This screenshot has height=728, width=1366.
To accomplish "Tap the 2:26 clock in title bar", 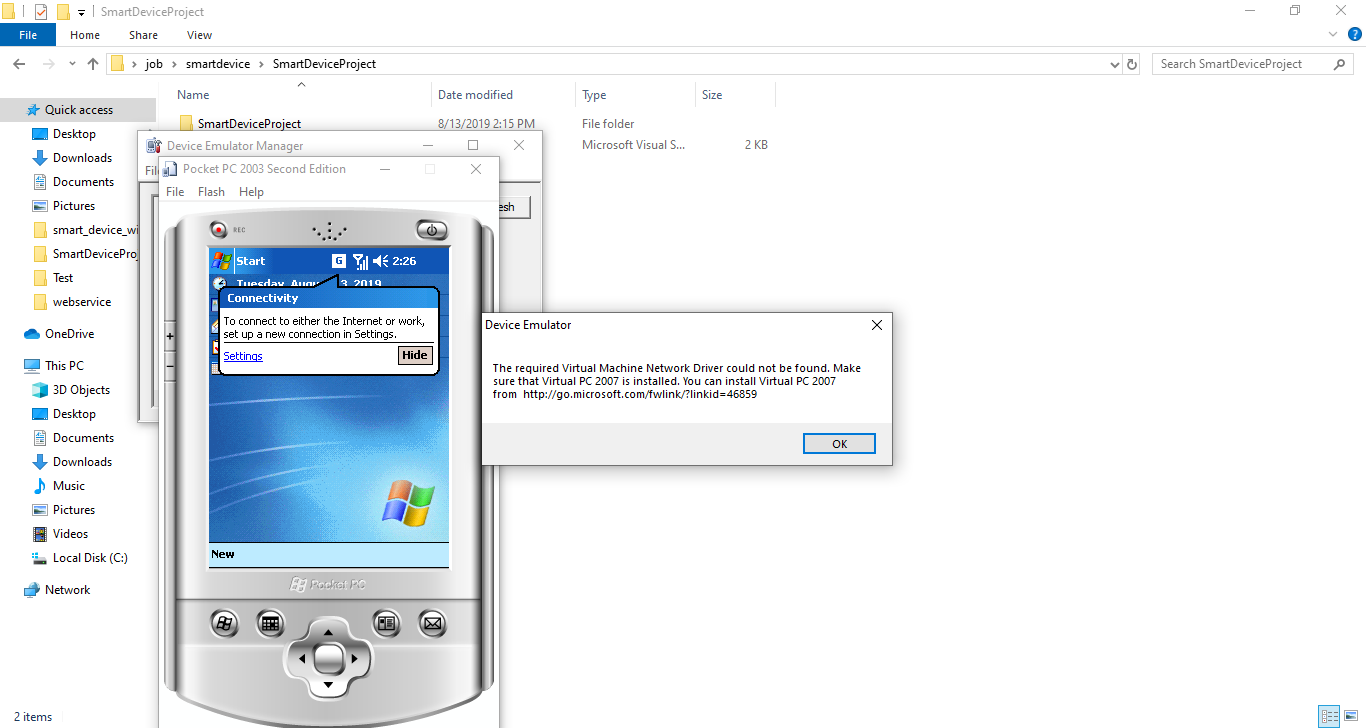I will coord(404,261).
